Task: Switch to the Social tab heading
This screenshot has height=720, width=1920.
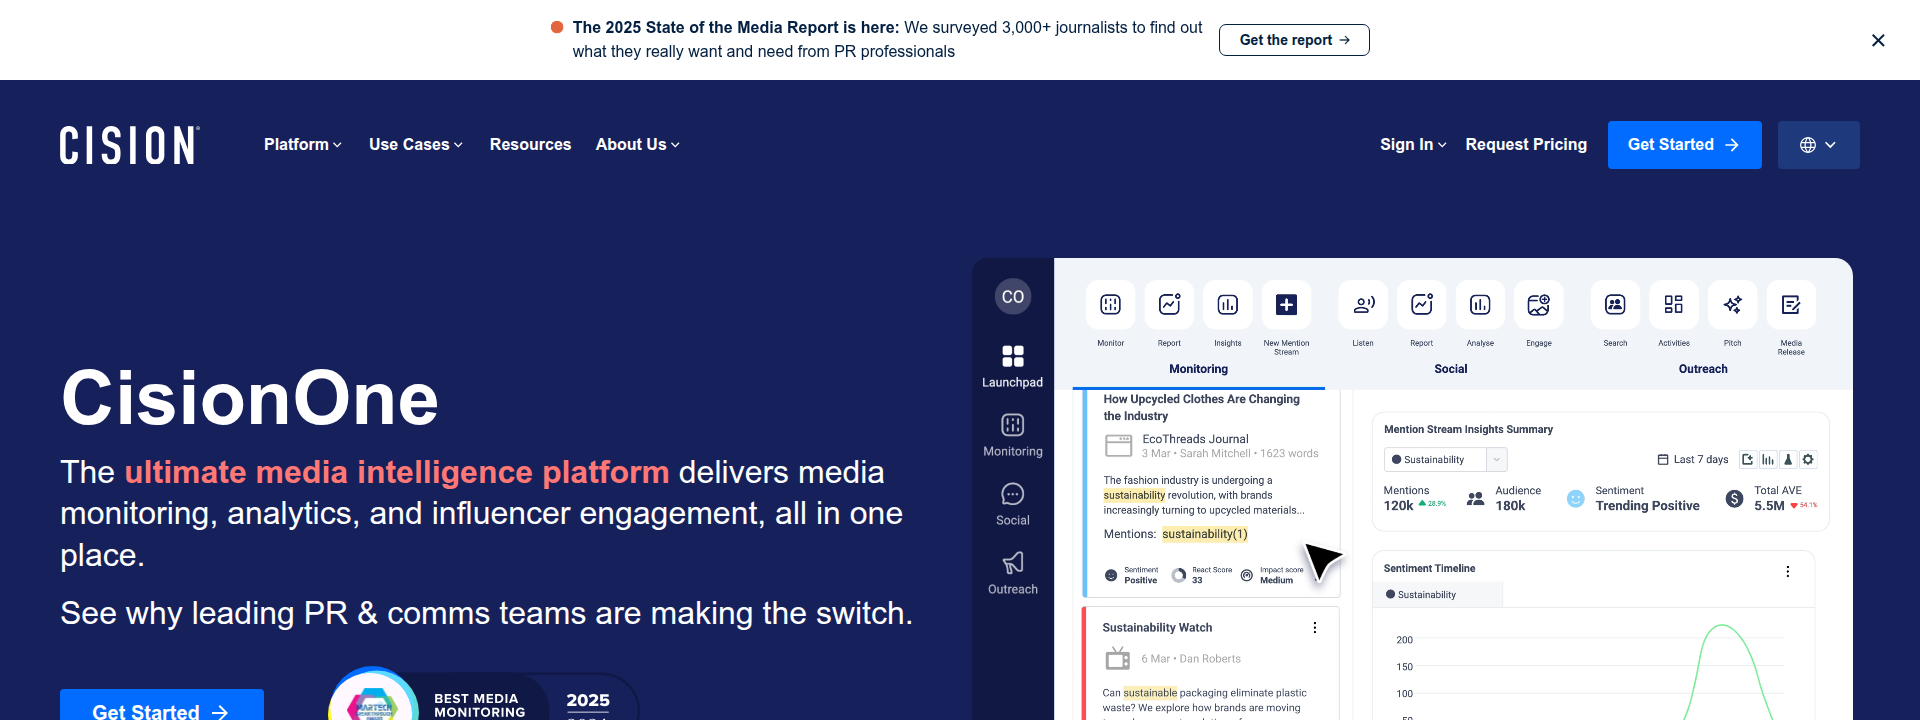Action: pos(1451,369)
